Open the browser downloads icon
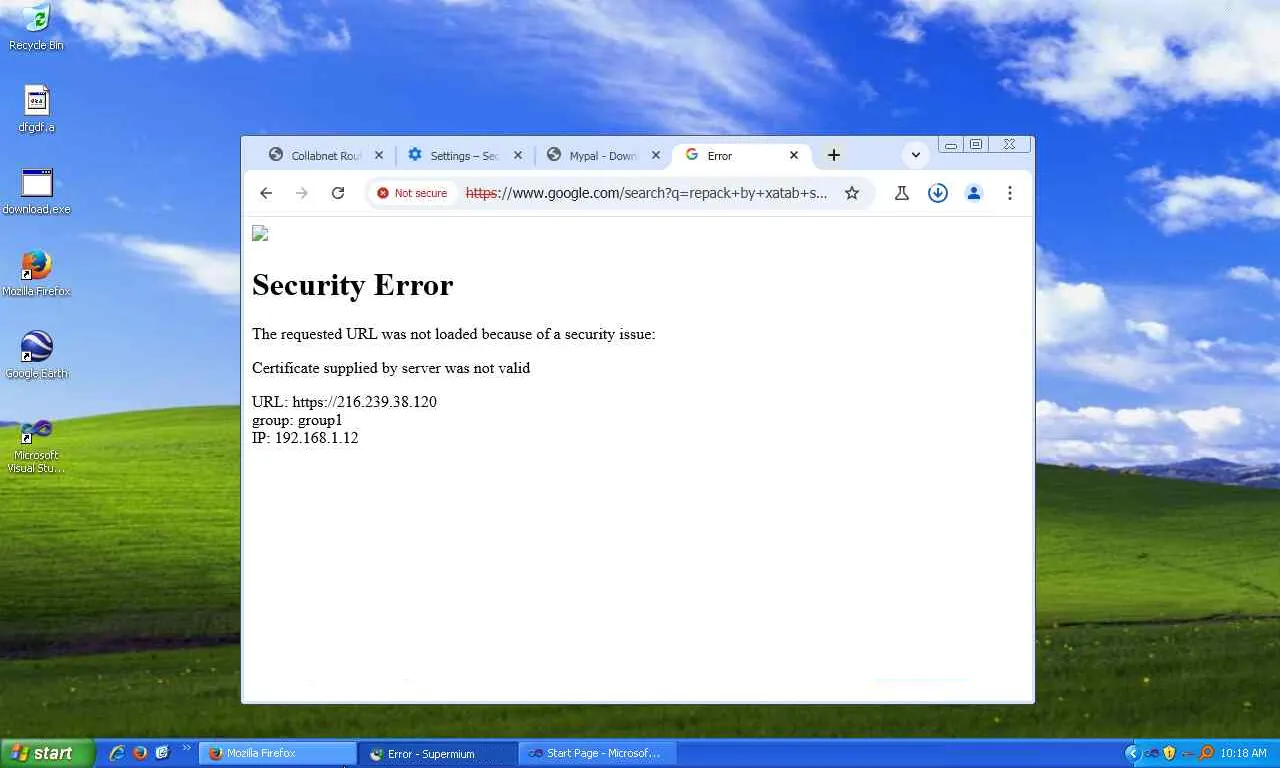 click(x=938, y=193)
